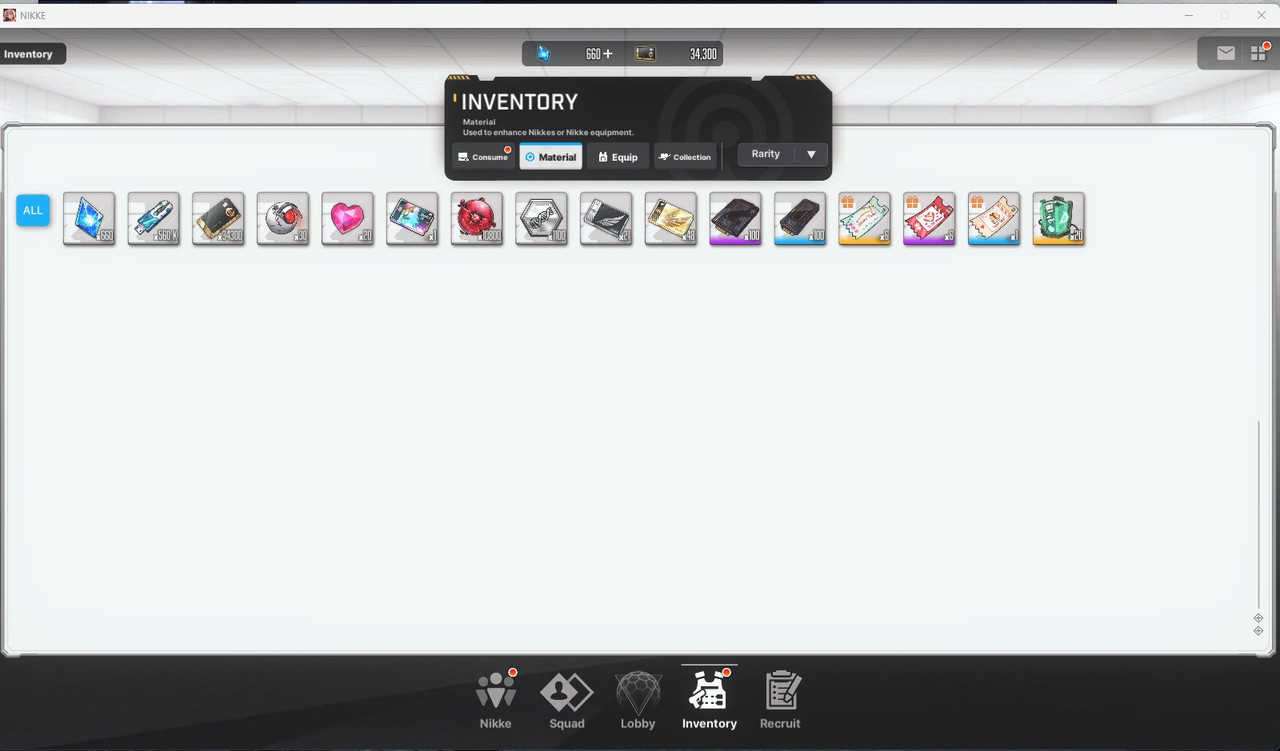The width and height of the screenshot is (1280, 751).
Task: Select the black credit card item x34300
Action: pos(218,219)
